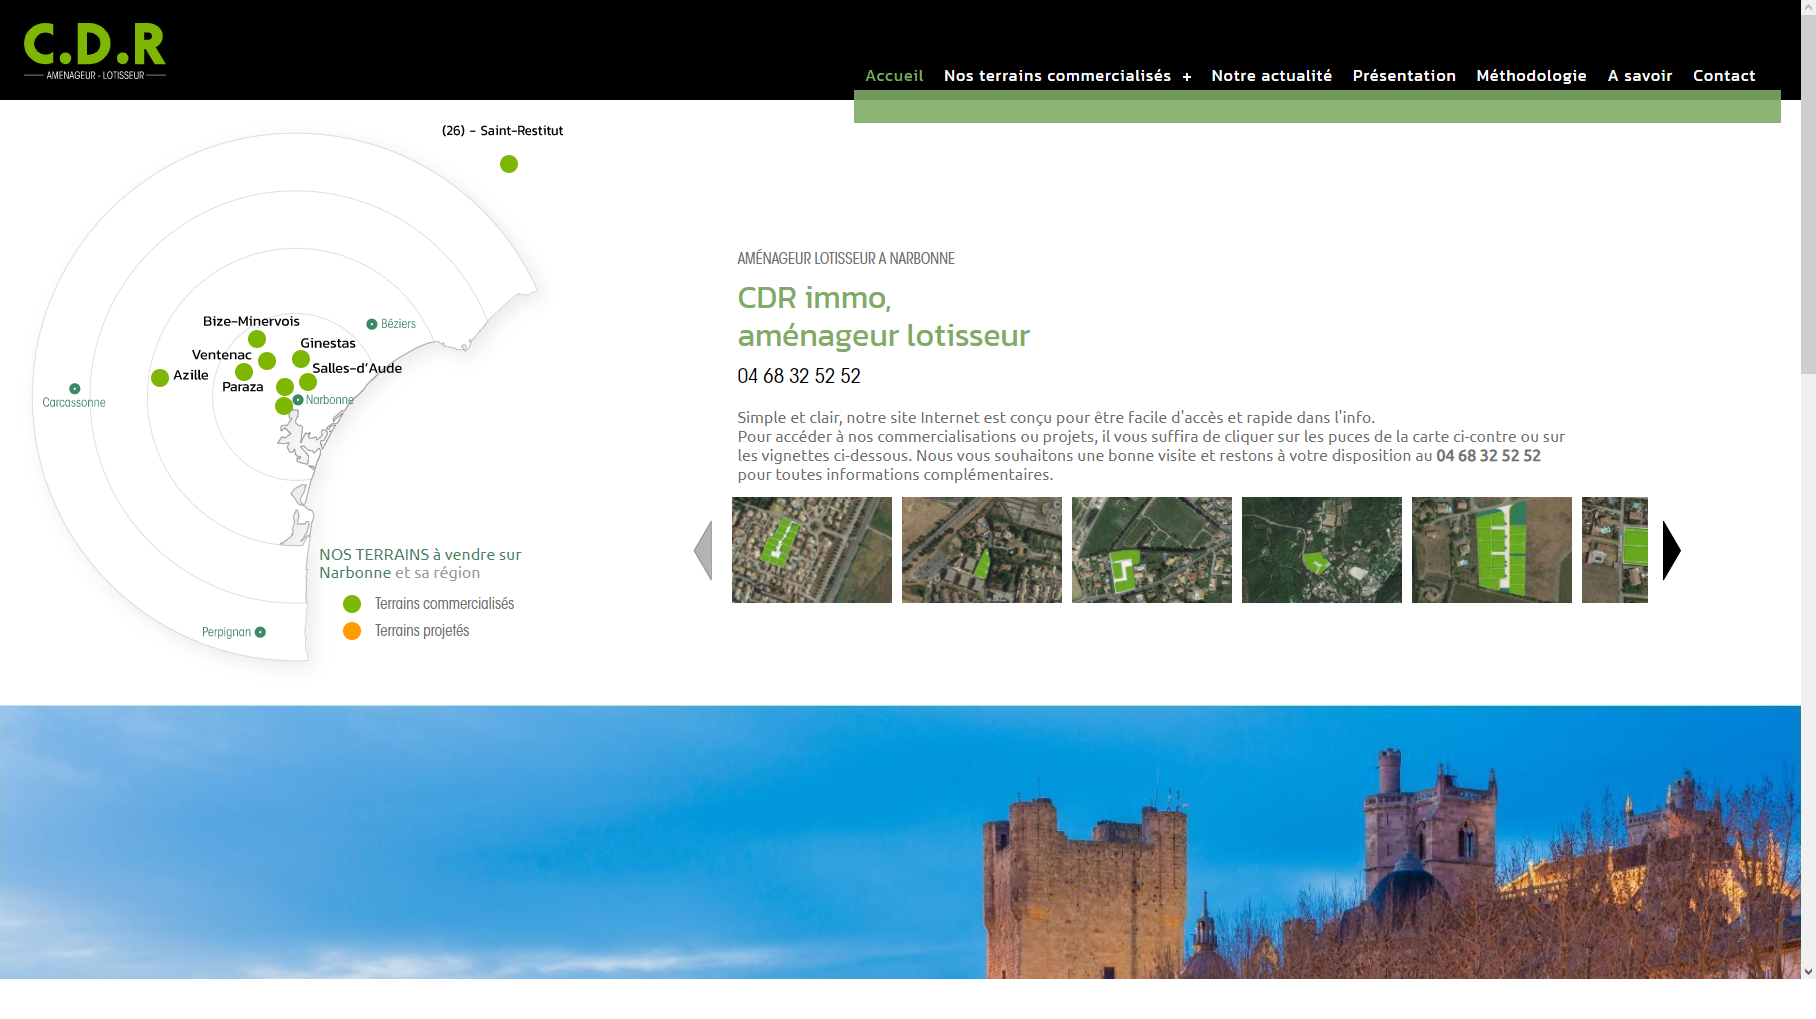This screenshot has height=1019, width=1816.
Task: Click the C.D.R logo
Action: tap(93, 48)
